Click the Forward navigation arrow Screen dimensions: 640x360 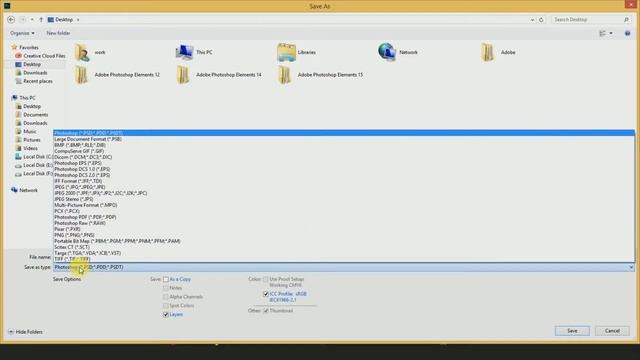point(22,20)
